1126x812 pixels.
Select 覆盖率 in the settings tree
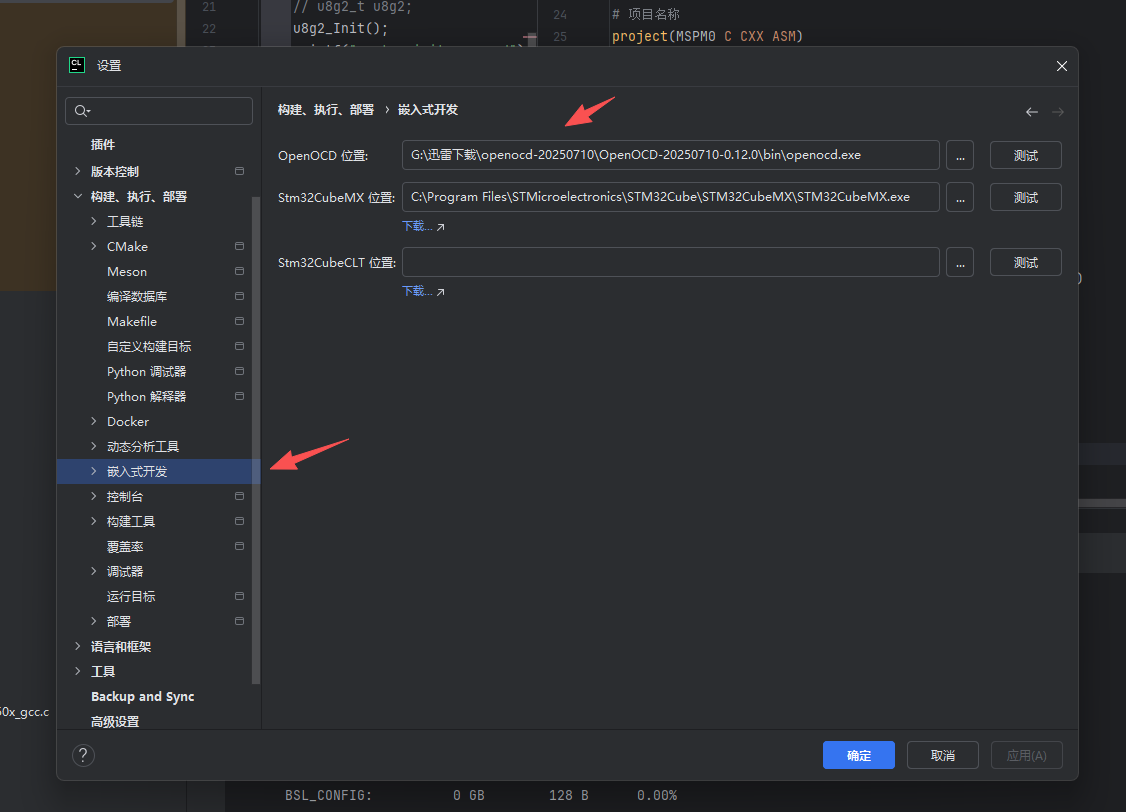125,546
